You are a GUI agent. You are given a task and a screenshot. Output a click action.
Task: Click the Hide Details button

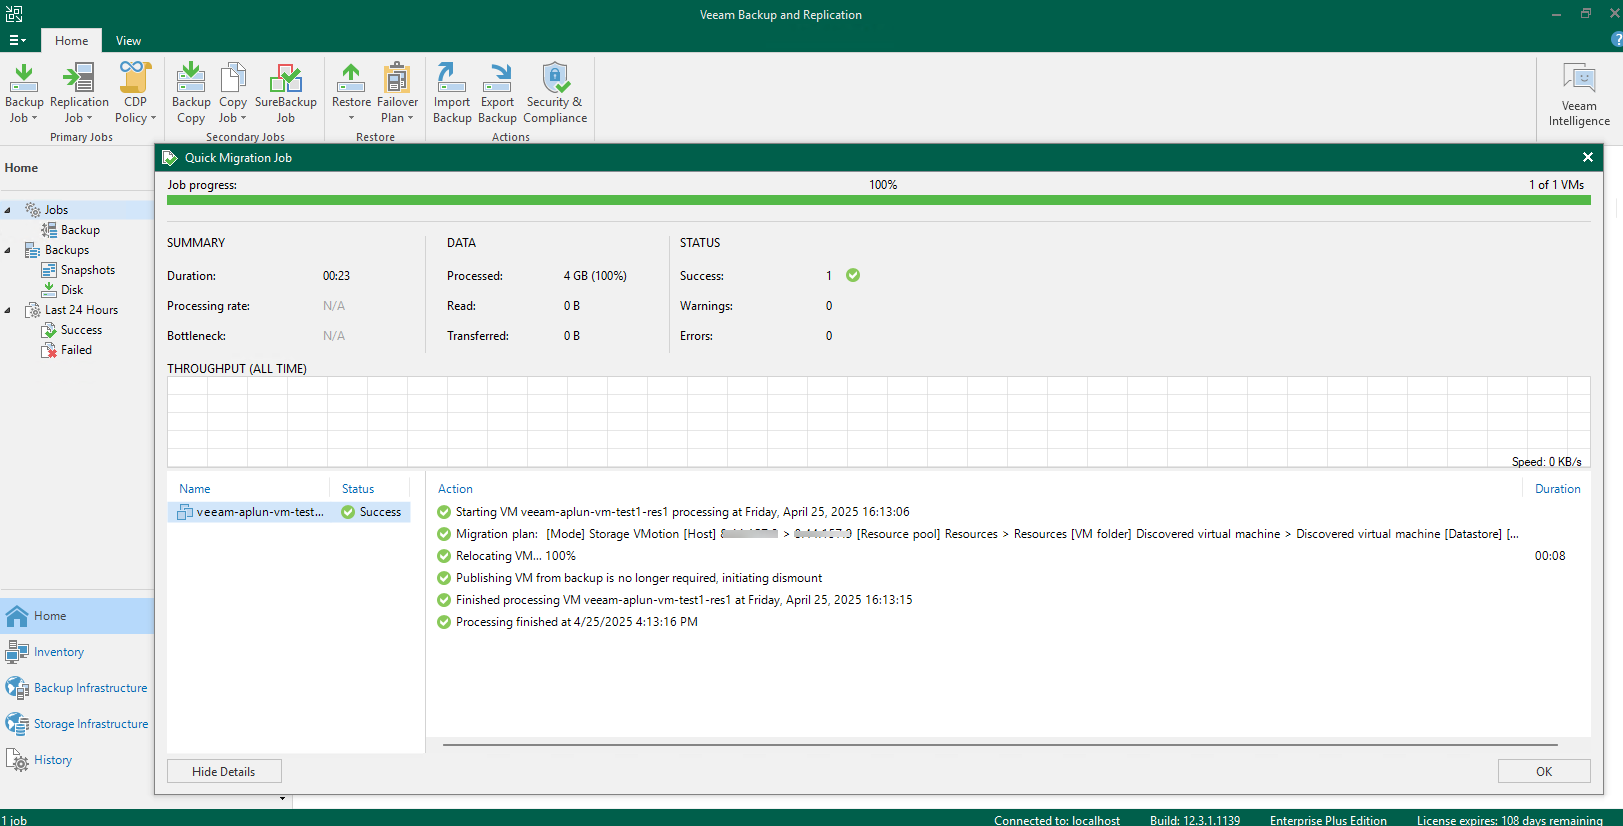point(224,771)
